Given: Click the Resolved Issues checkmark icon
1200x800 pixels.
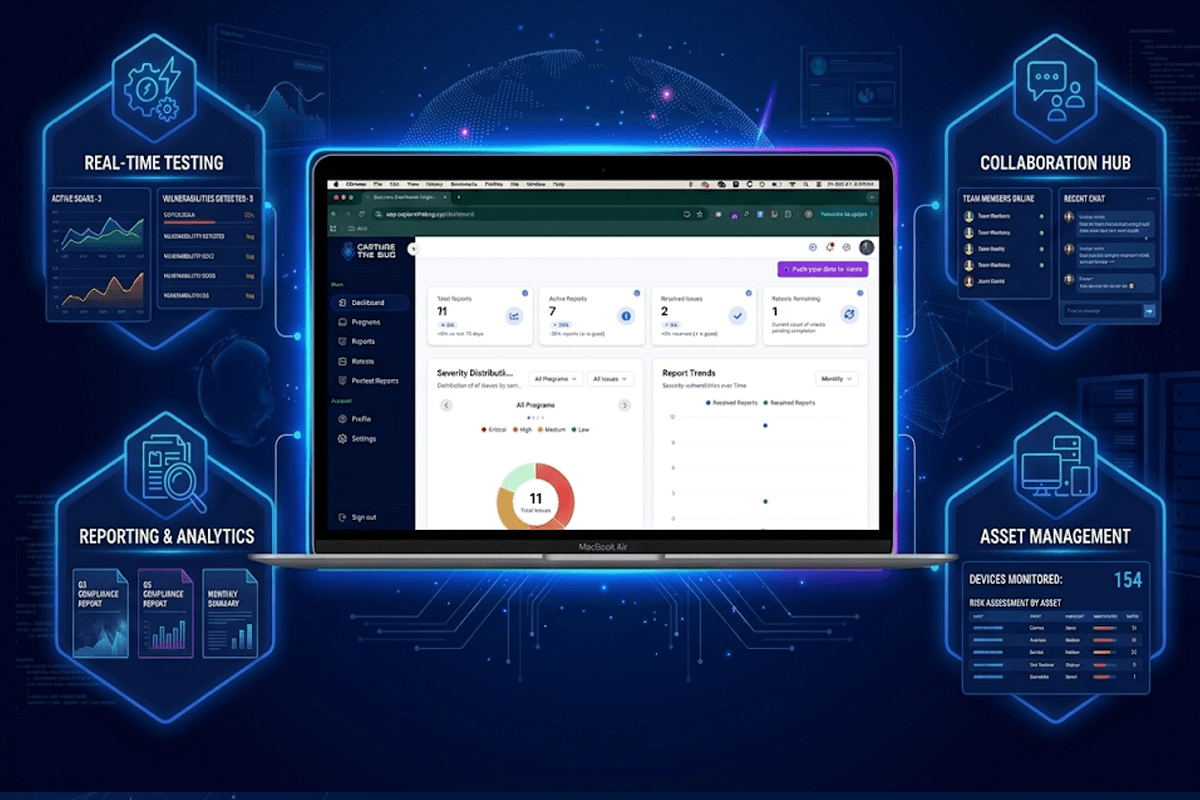Looking at the screenshot, I should (x=738, y=316).
